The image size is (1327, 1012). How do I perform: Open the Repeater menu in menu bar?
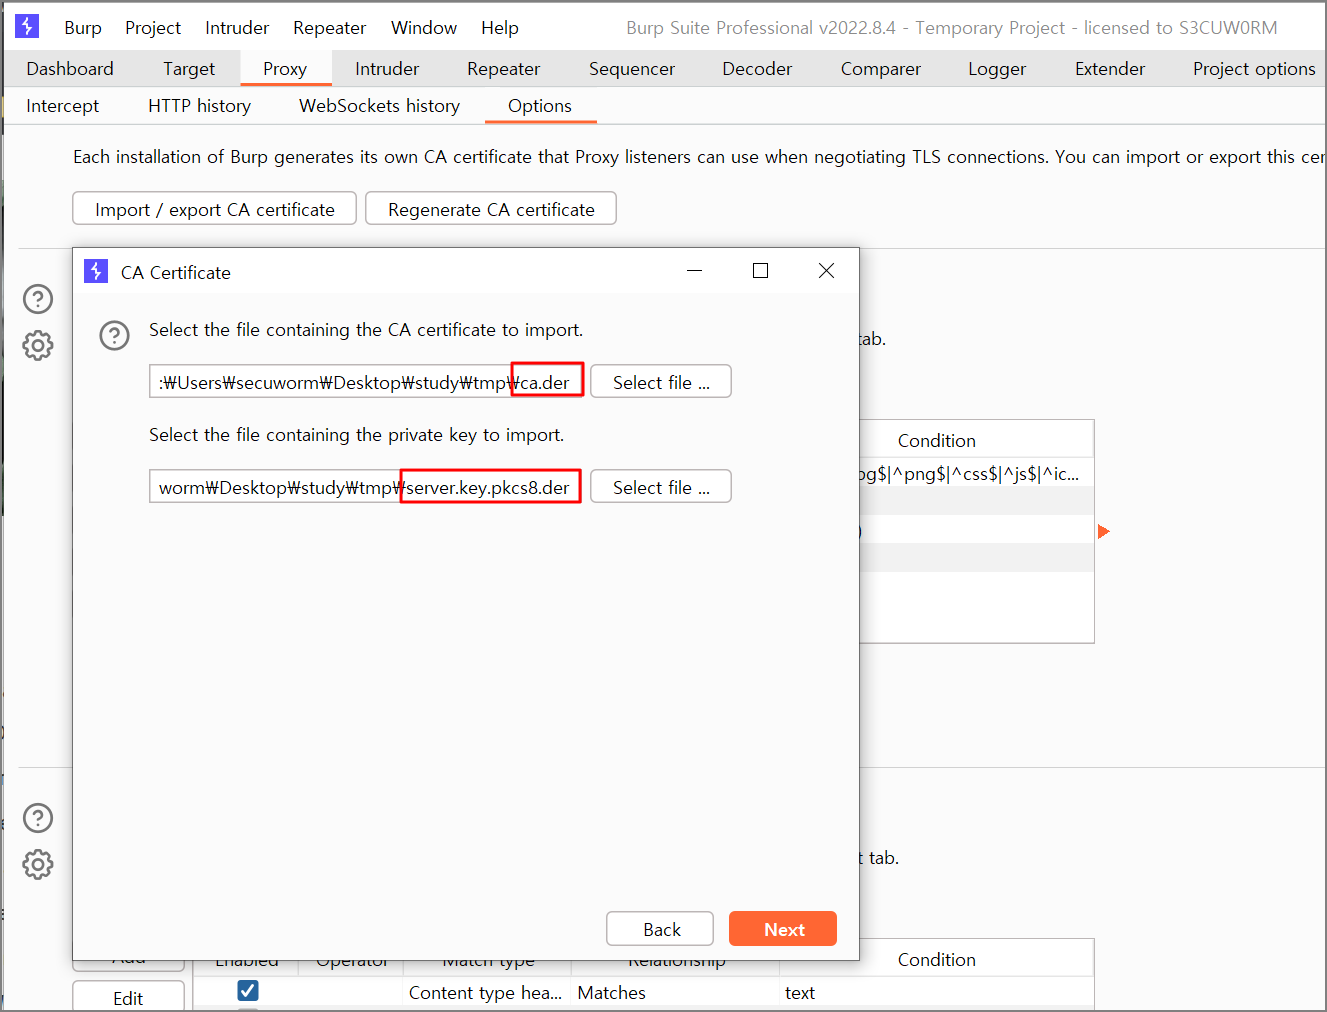pos(330,28)
